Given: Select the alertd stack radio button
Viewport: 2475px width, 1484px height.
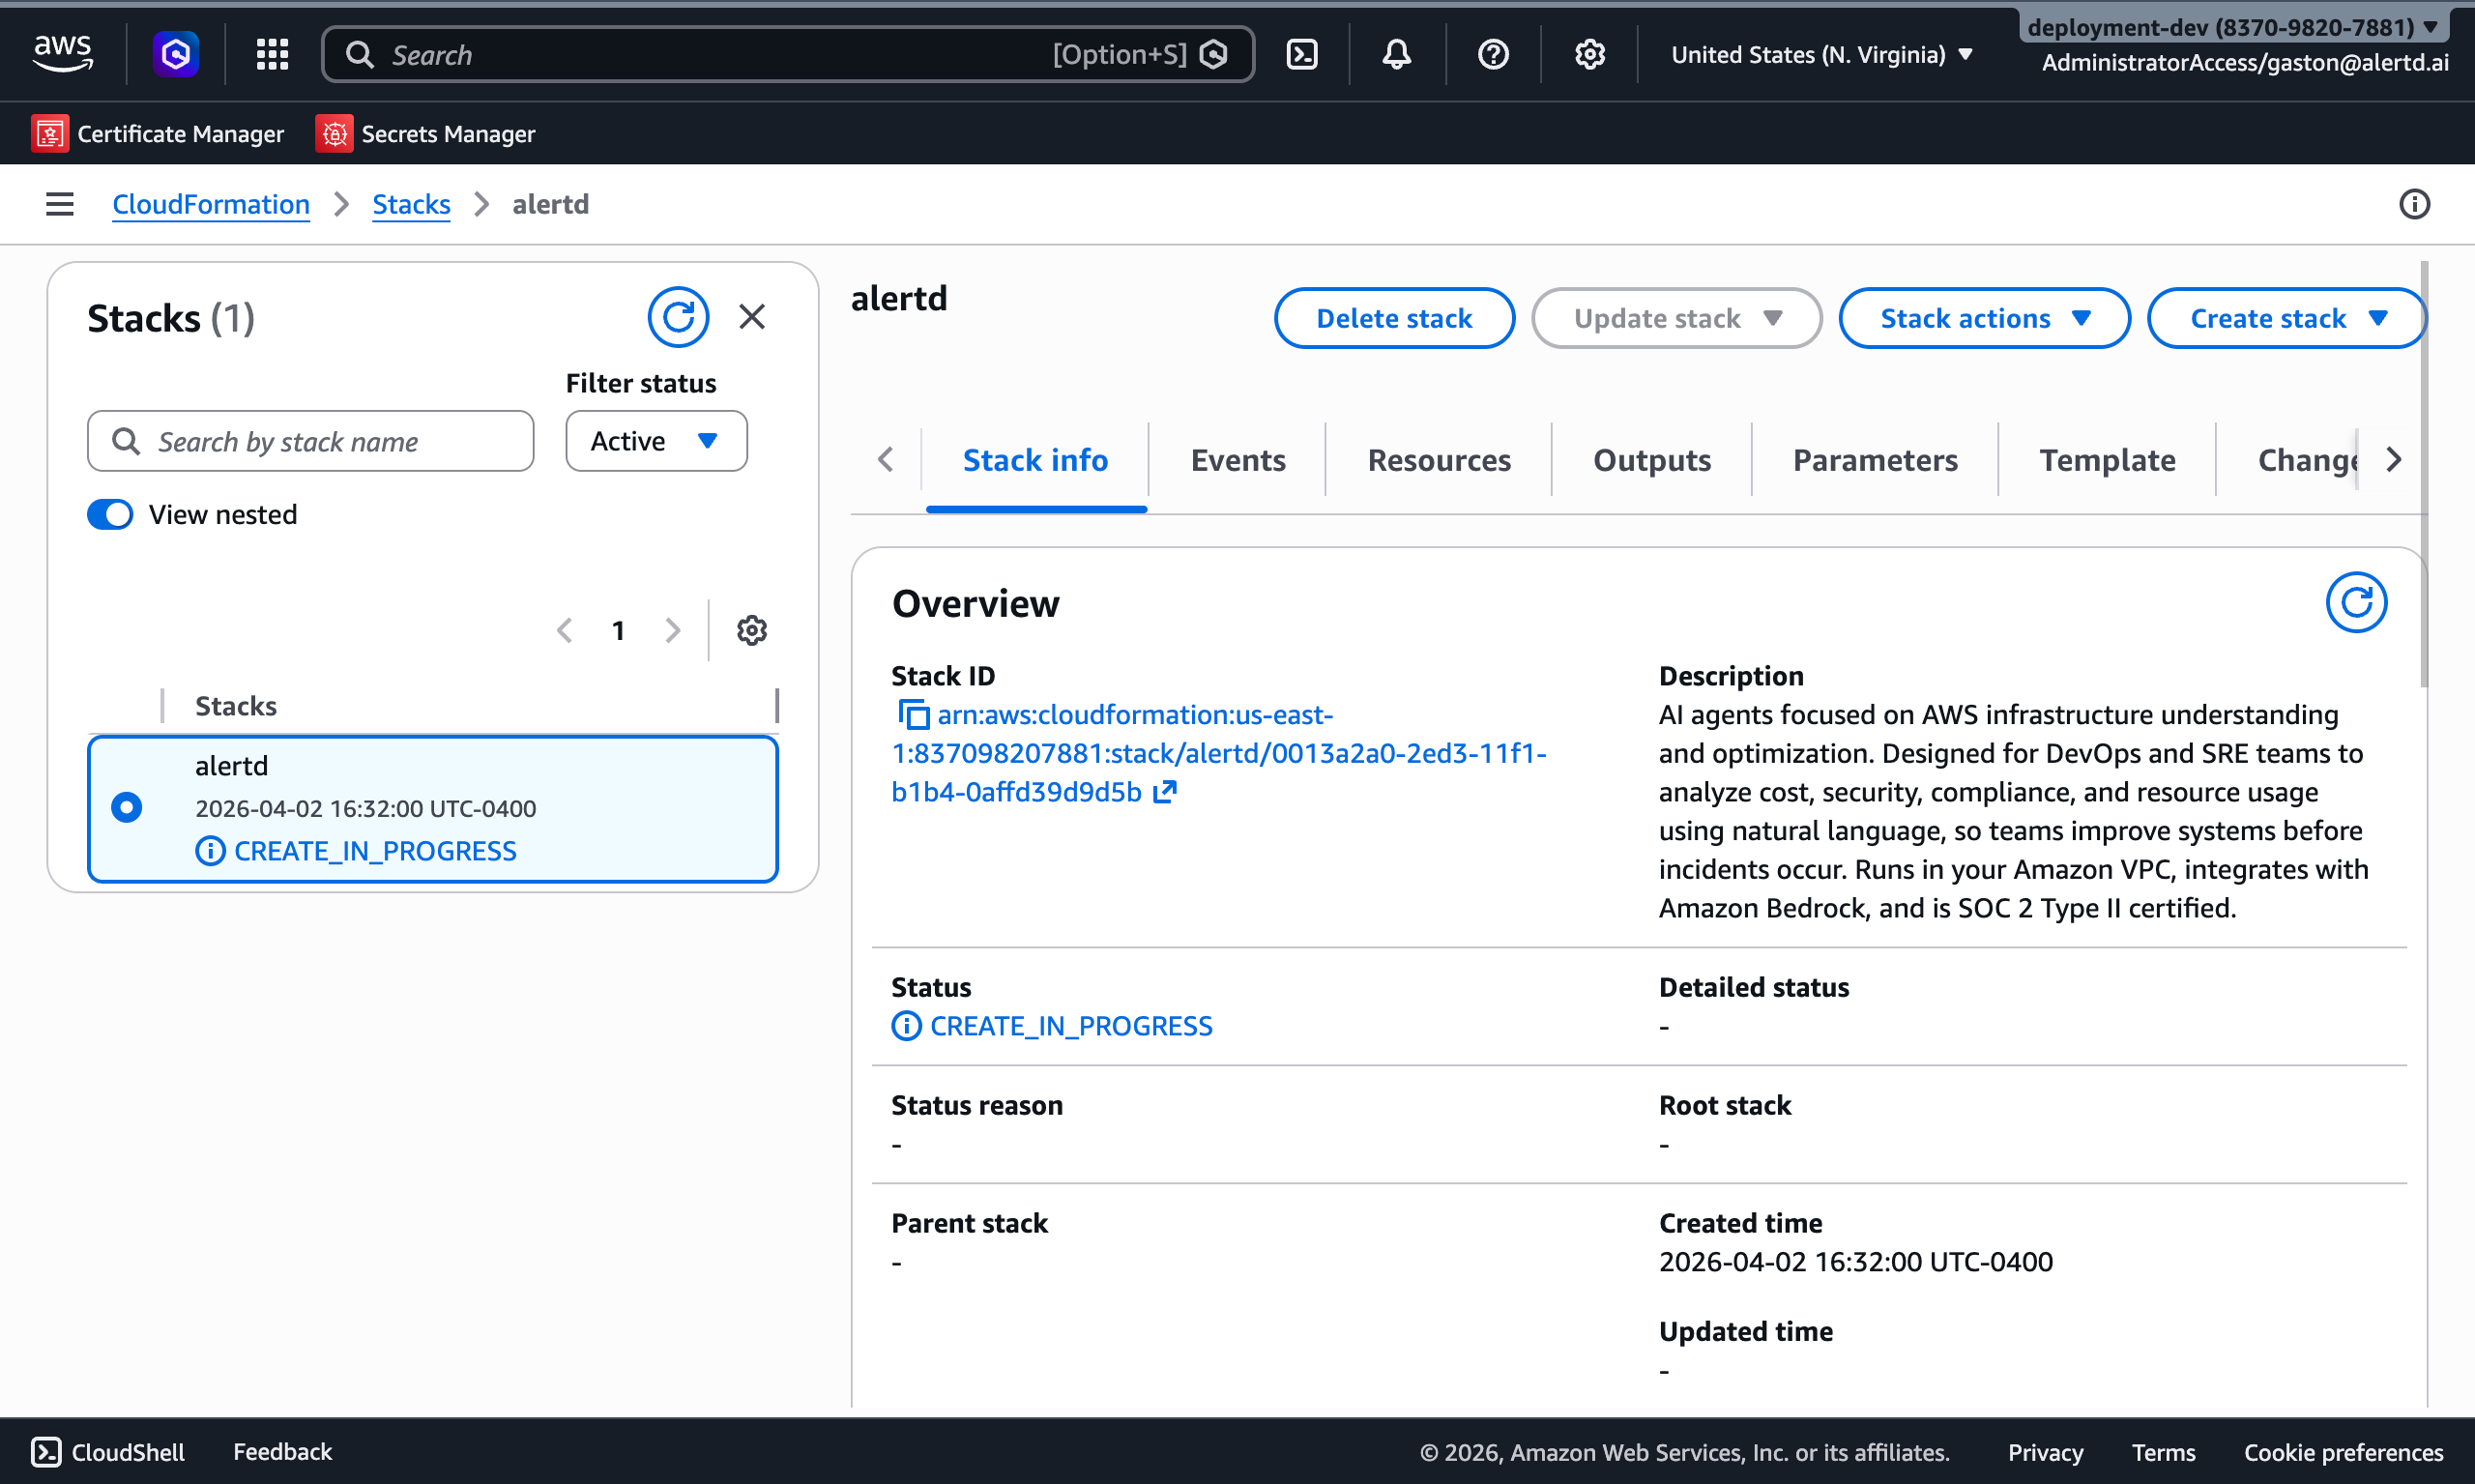Looking at the screenshot, I should point(126,807).
